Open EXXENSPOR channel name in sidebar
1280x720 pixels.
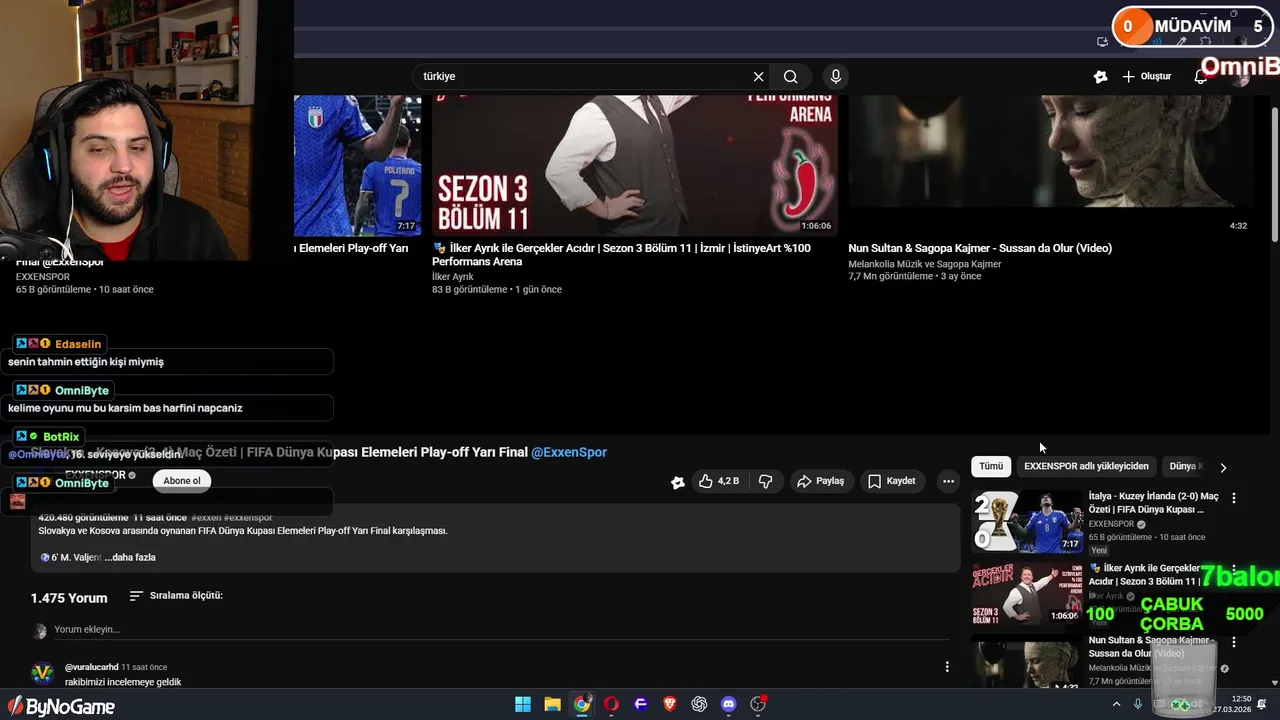click(x=1111, y=524)
